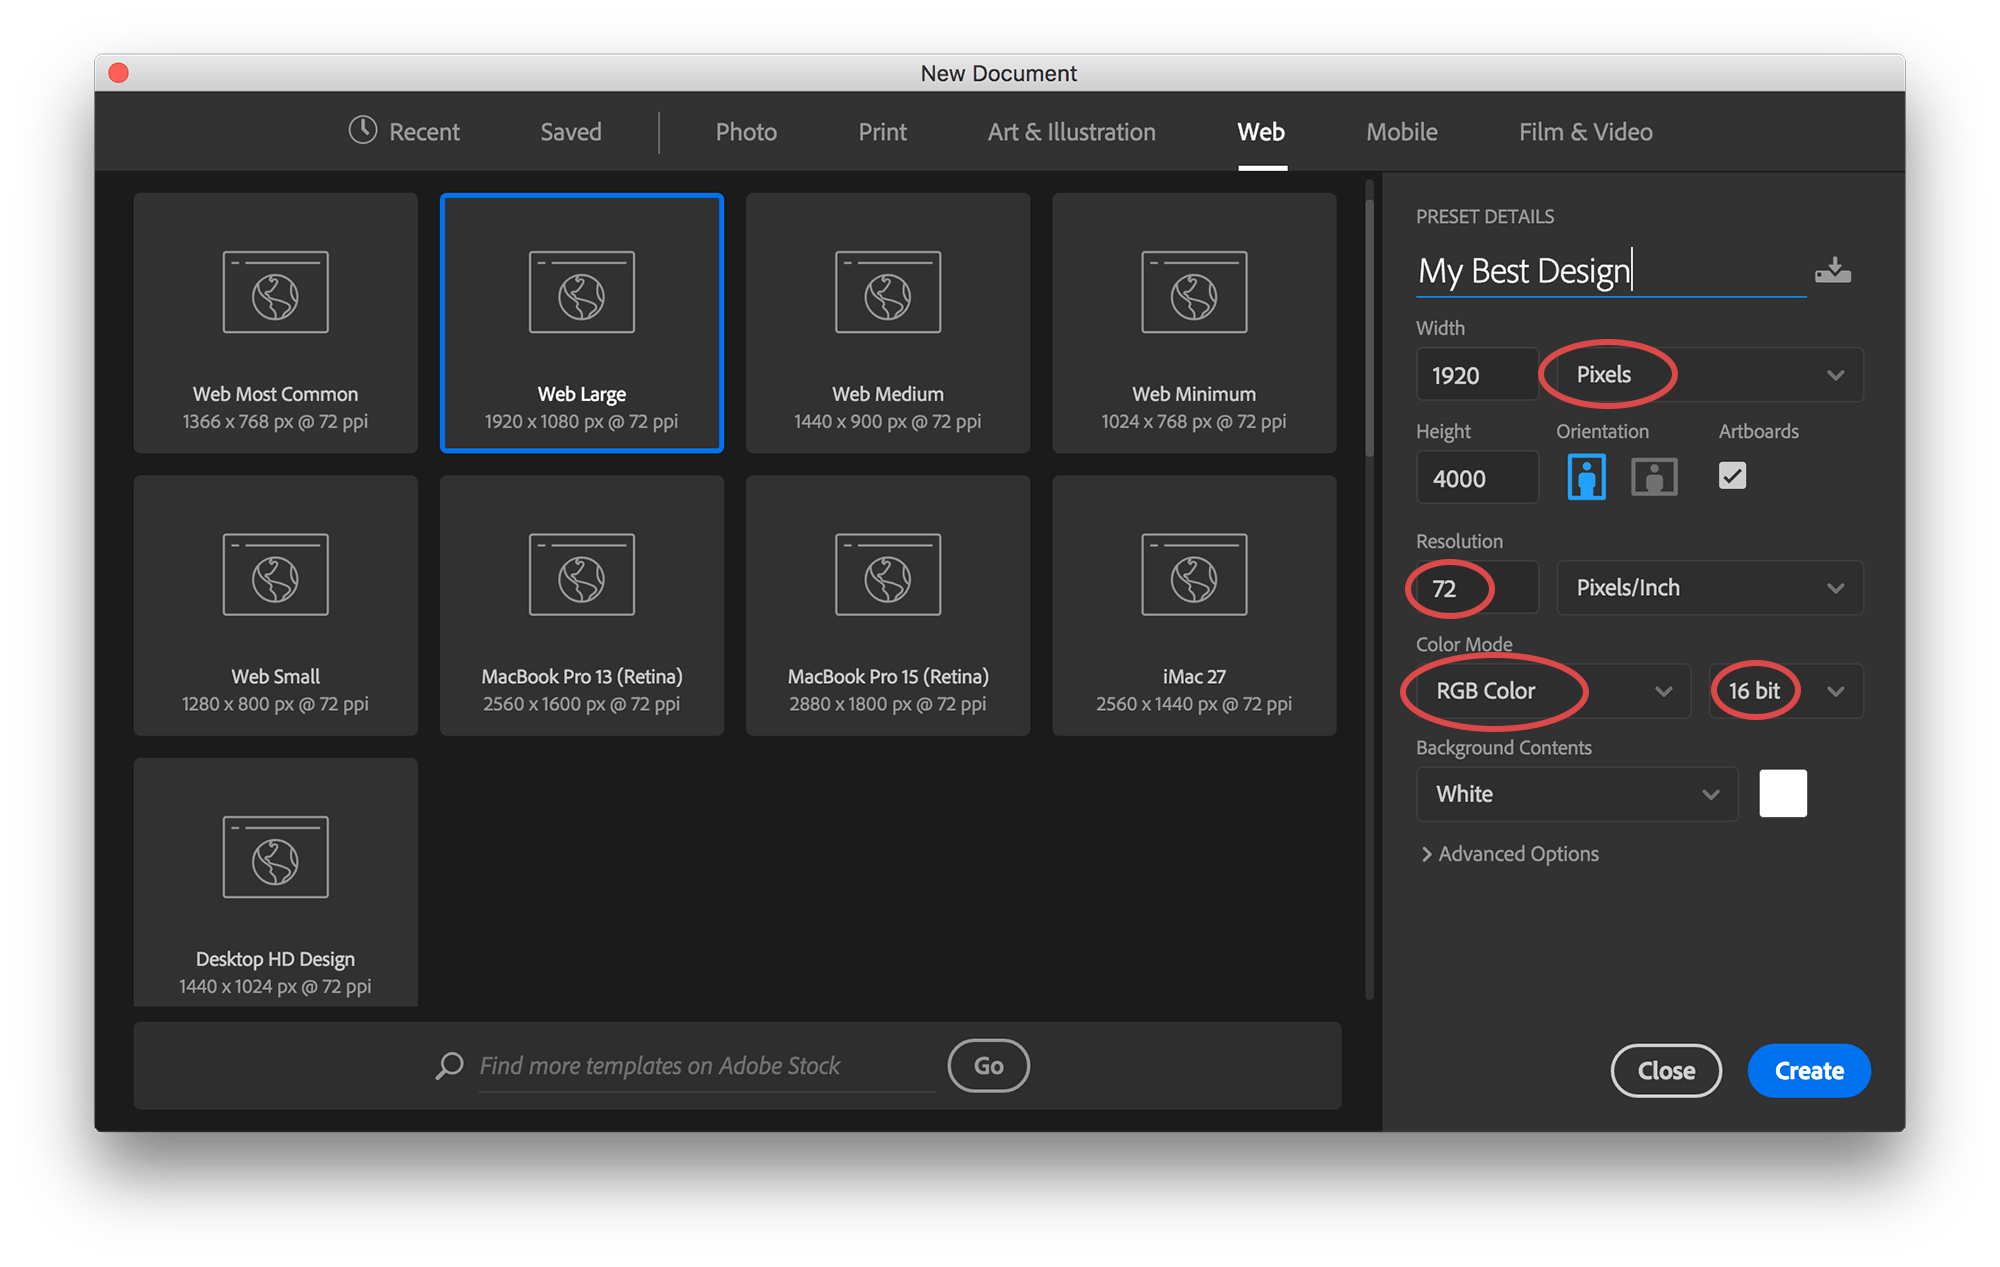Click the magnifier icon in Adobe Stock search
This screenshot has height=1267, width=2000.
pyautogui.click(x=450, y=1065)
